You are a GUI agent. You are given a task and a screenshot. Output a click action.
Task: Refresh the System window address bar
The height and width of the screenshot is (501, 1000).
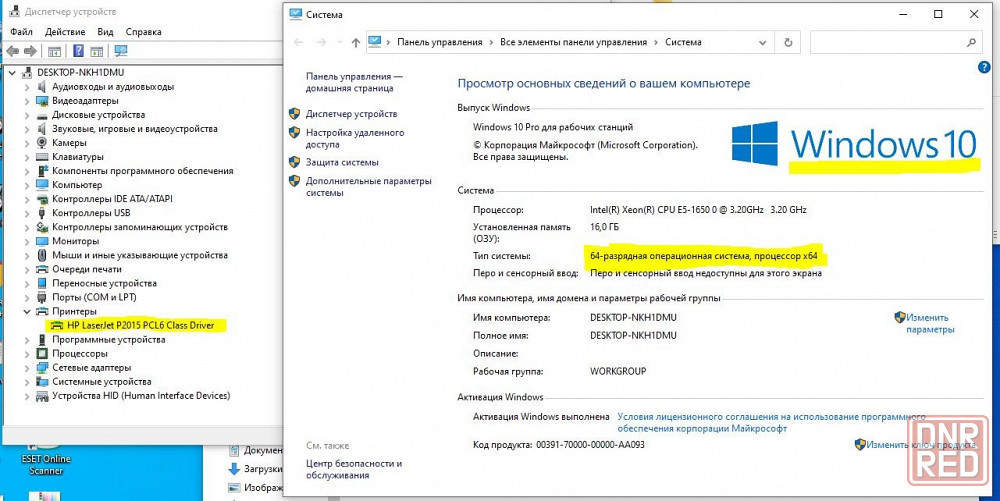(788, 43)
